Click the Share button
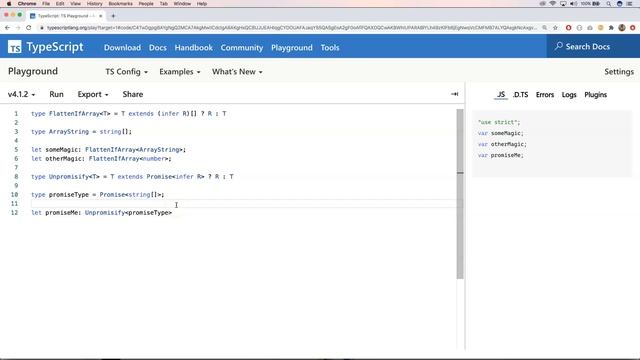 pyautogui.click(x=133, y=94)
